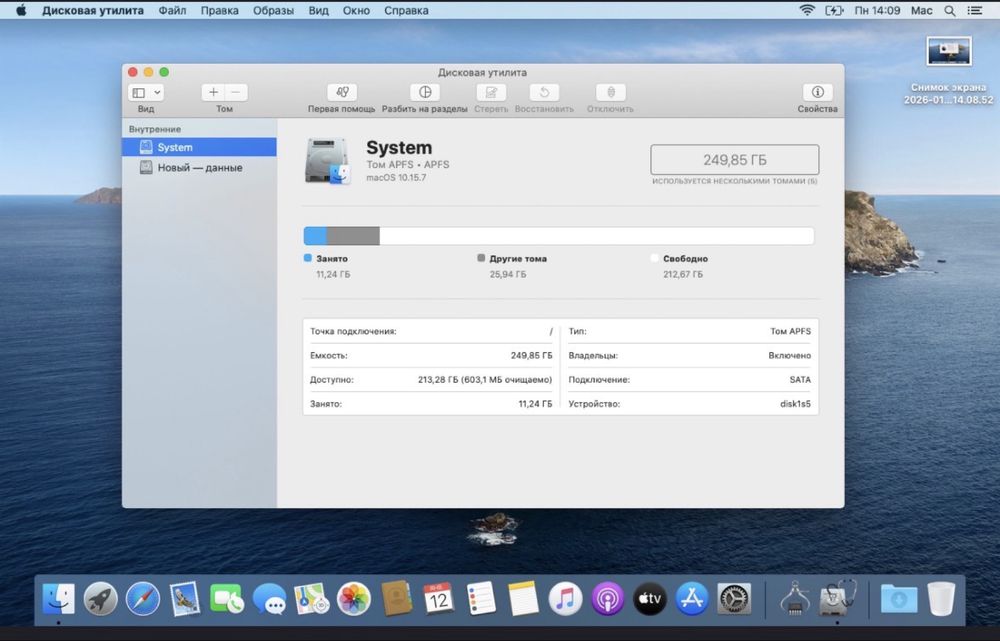1000x641 pixels.
Task: Launch Safari from the Dock
Action: click(143, 599)
